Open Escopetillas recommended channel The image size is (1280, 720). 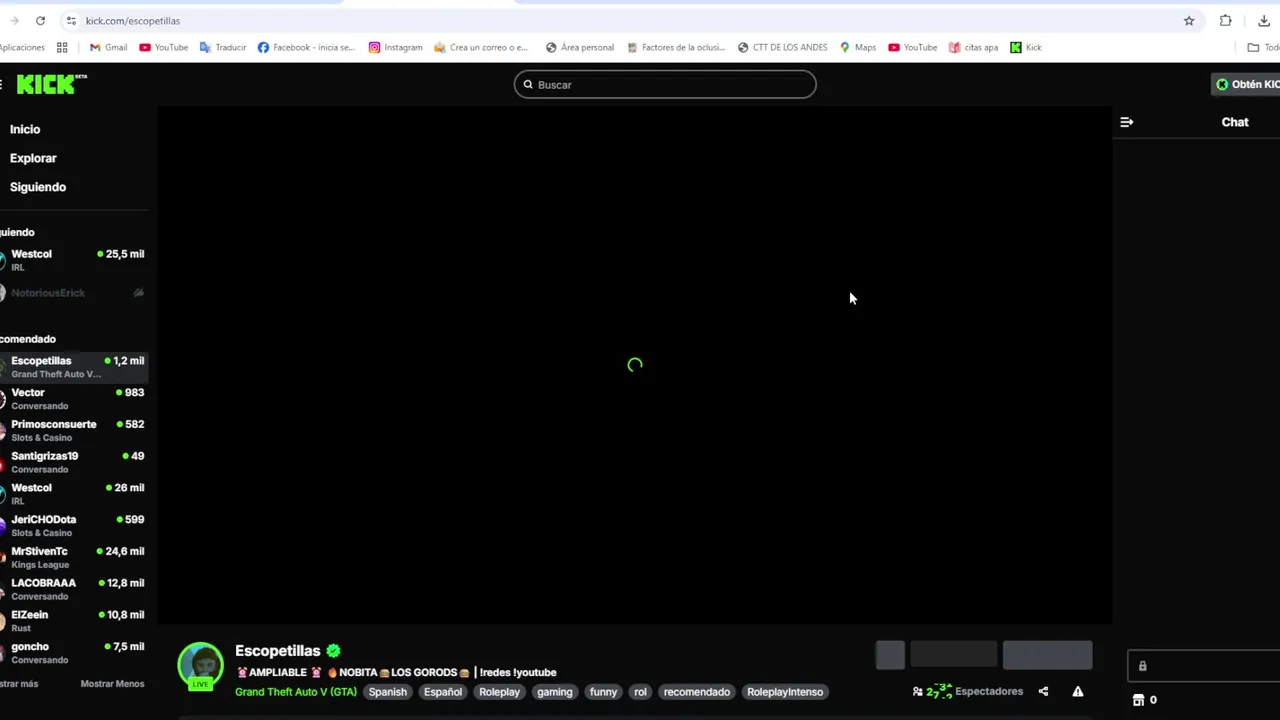click(x=74, y=367)
